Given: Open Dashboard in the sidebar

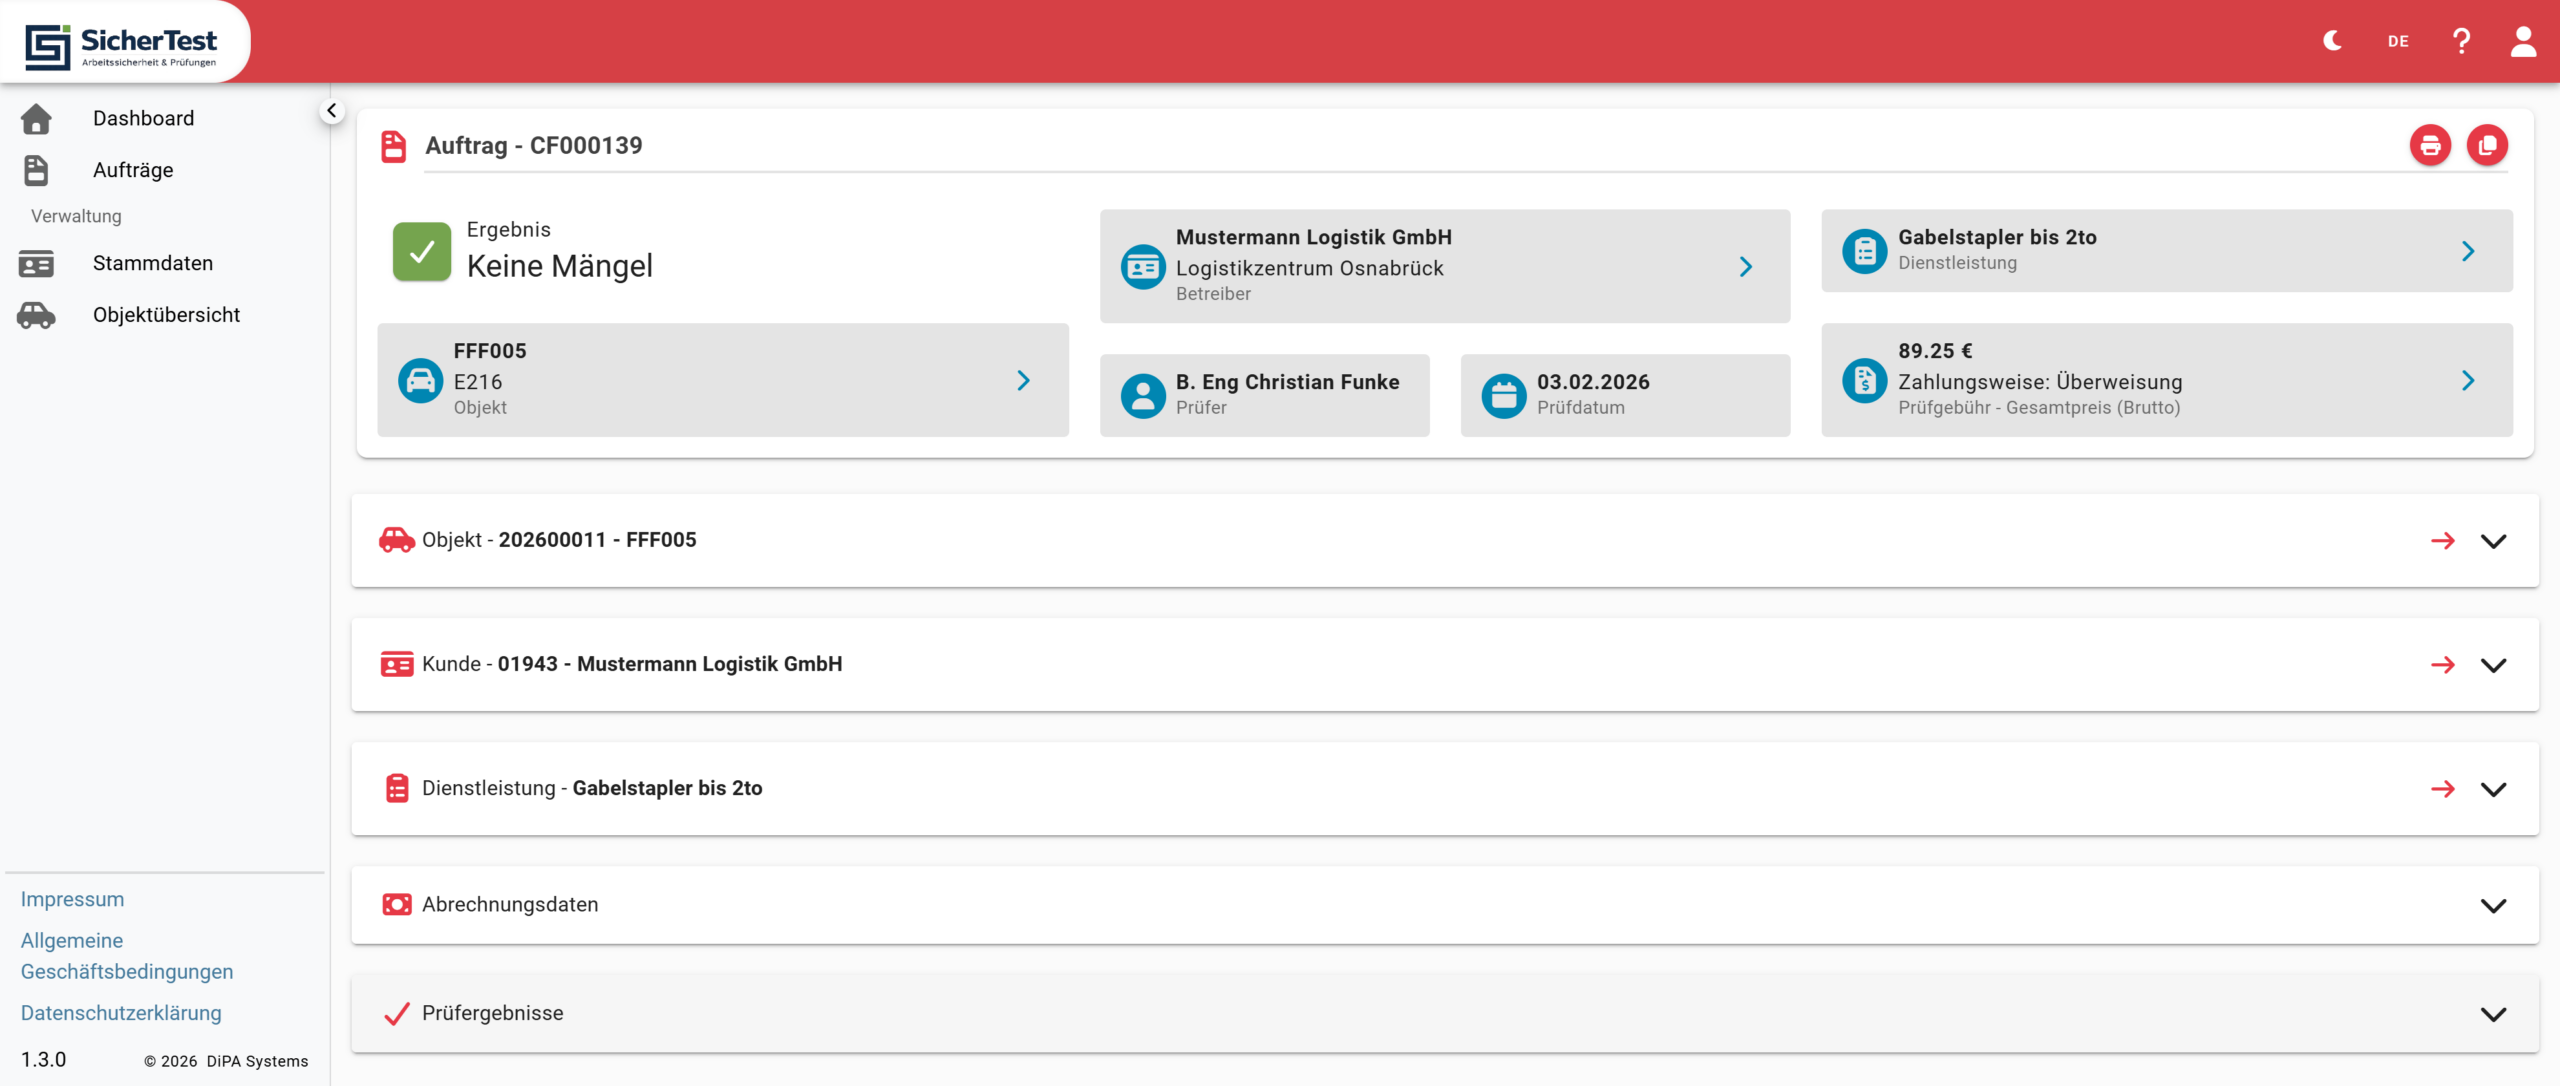Looking at the screenshot, I should point(143,118).
